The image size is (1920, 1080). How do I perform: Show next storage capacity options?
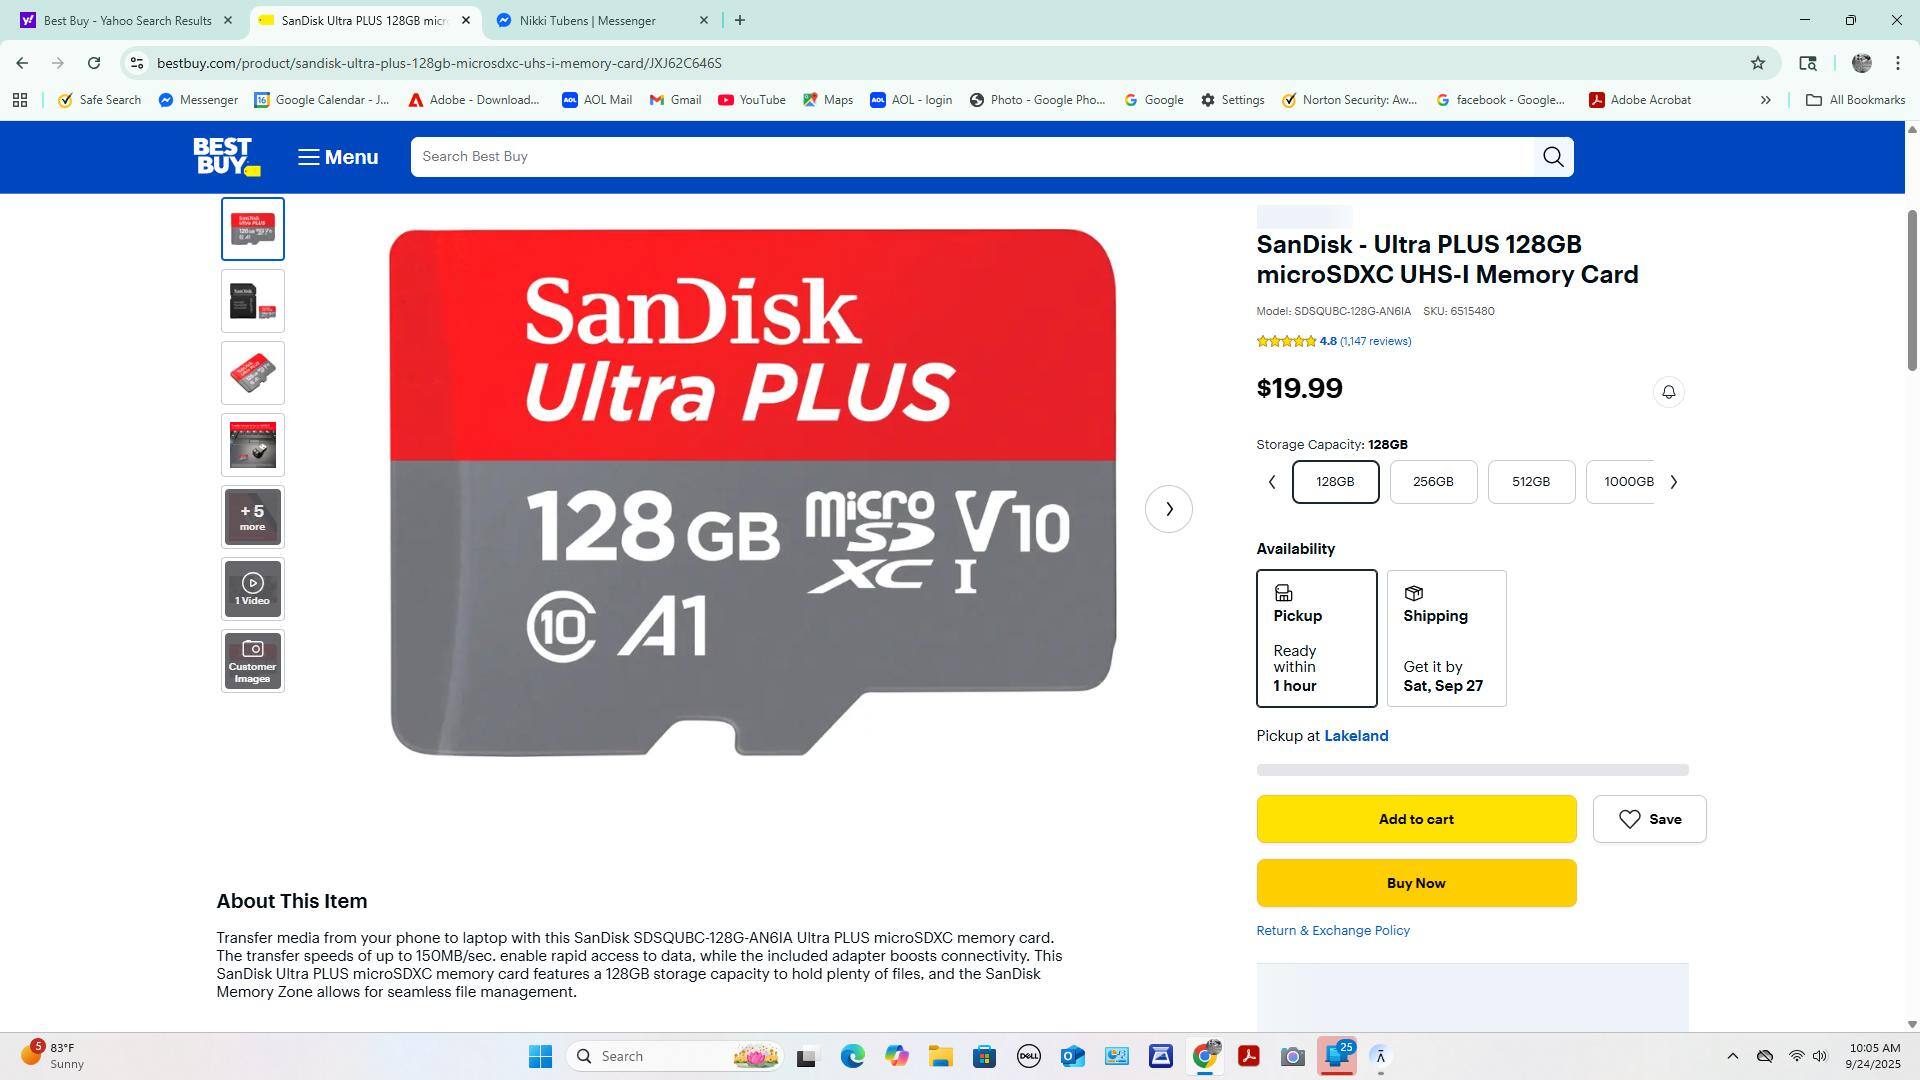click(1674, 482)
